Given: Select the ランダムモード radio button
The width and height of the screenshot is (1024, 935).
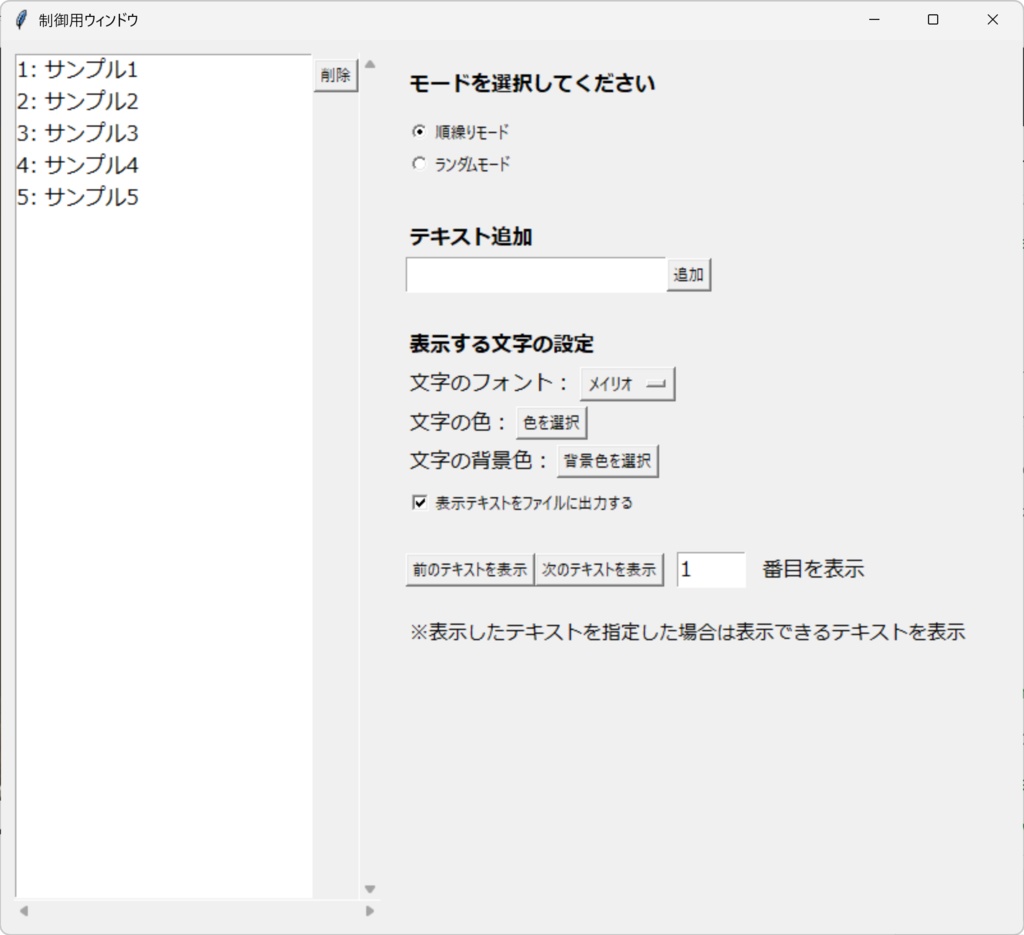Looking at the screenshot, I should point(418,164).
